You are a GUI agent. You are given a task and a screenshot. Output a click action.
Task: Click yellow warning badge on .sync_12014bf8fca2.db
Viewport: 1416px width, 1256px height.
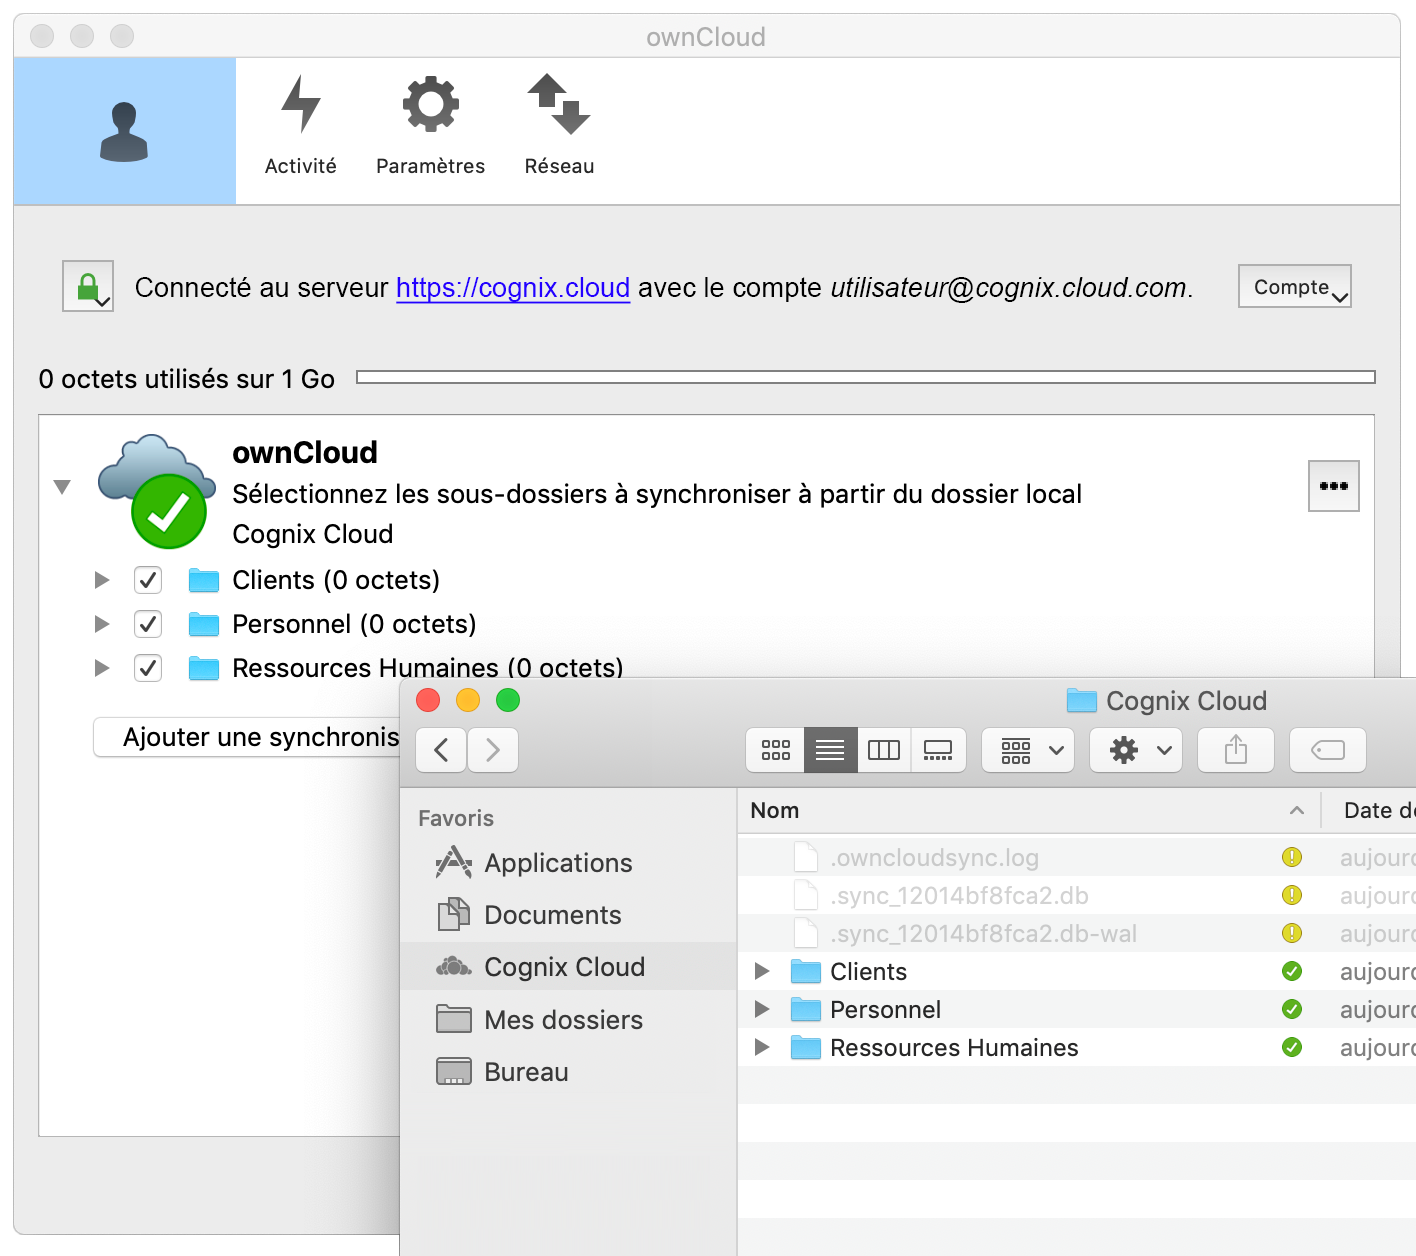point(1292,895)
